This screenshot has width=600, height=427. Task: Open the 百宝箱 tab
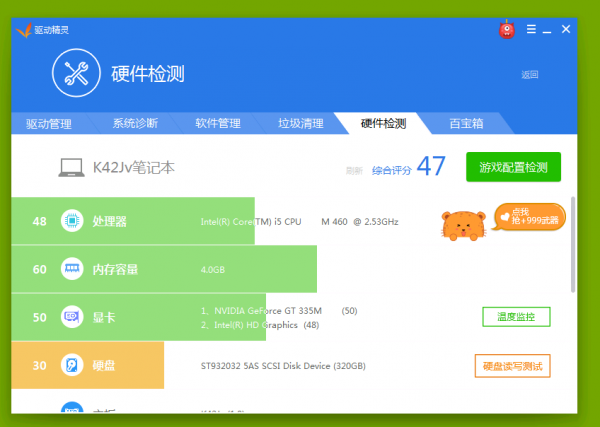tap(466, 123)
